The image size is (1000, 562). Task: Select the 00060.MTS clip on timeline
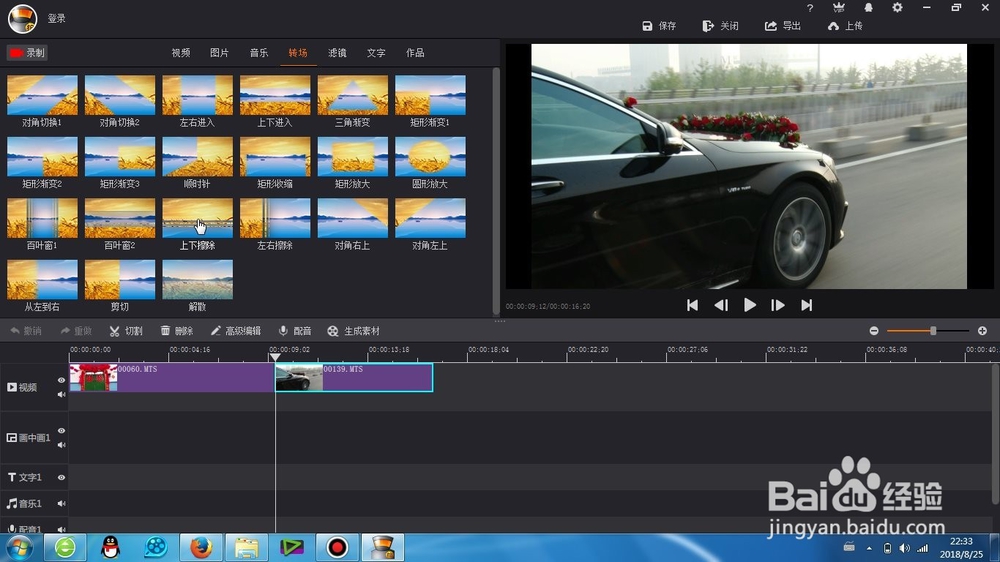(x=172, y=377)
